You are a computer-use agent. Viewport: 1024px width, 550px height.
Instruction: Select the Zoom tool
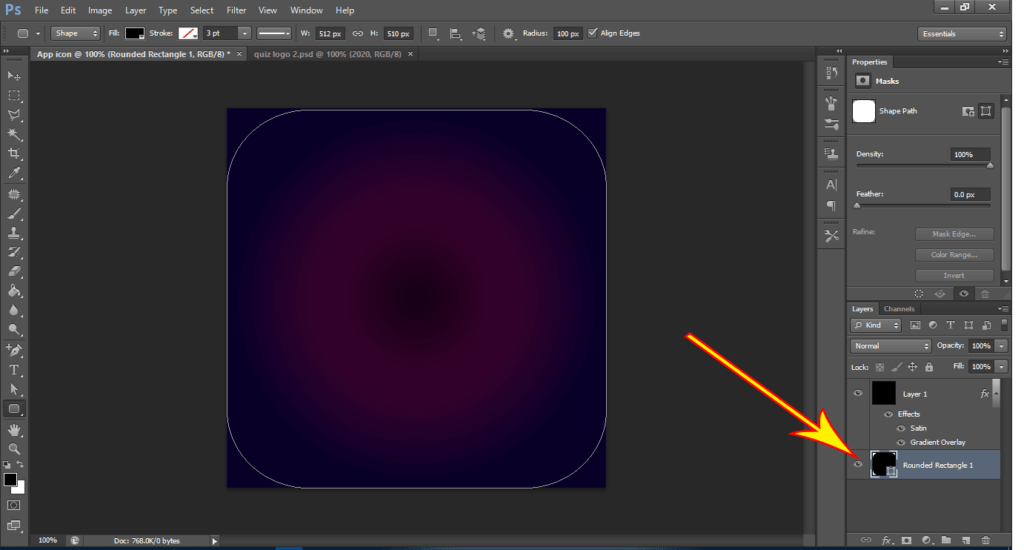point(14,449)
